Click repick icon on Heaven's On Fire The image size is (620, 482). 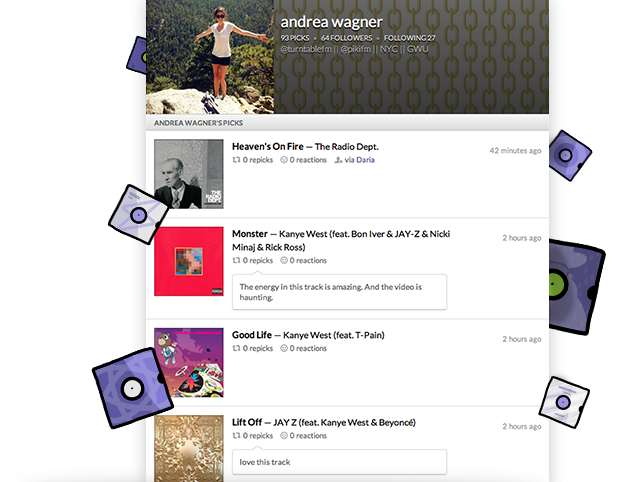click(236, 160)
